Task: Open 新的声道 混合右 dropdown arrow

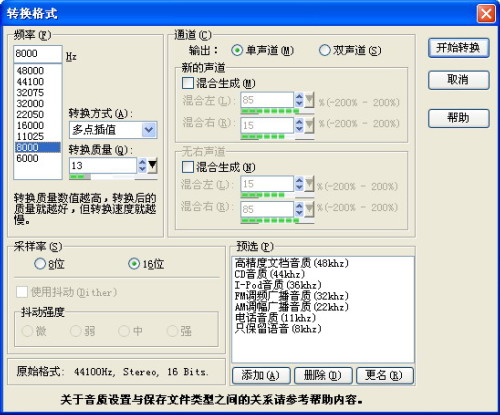Action: click(309, 125)
